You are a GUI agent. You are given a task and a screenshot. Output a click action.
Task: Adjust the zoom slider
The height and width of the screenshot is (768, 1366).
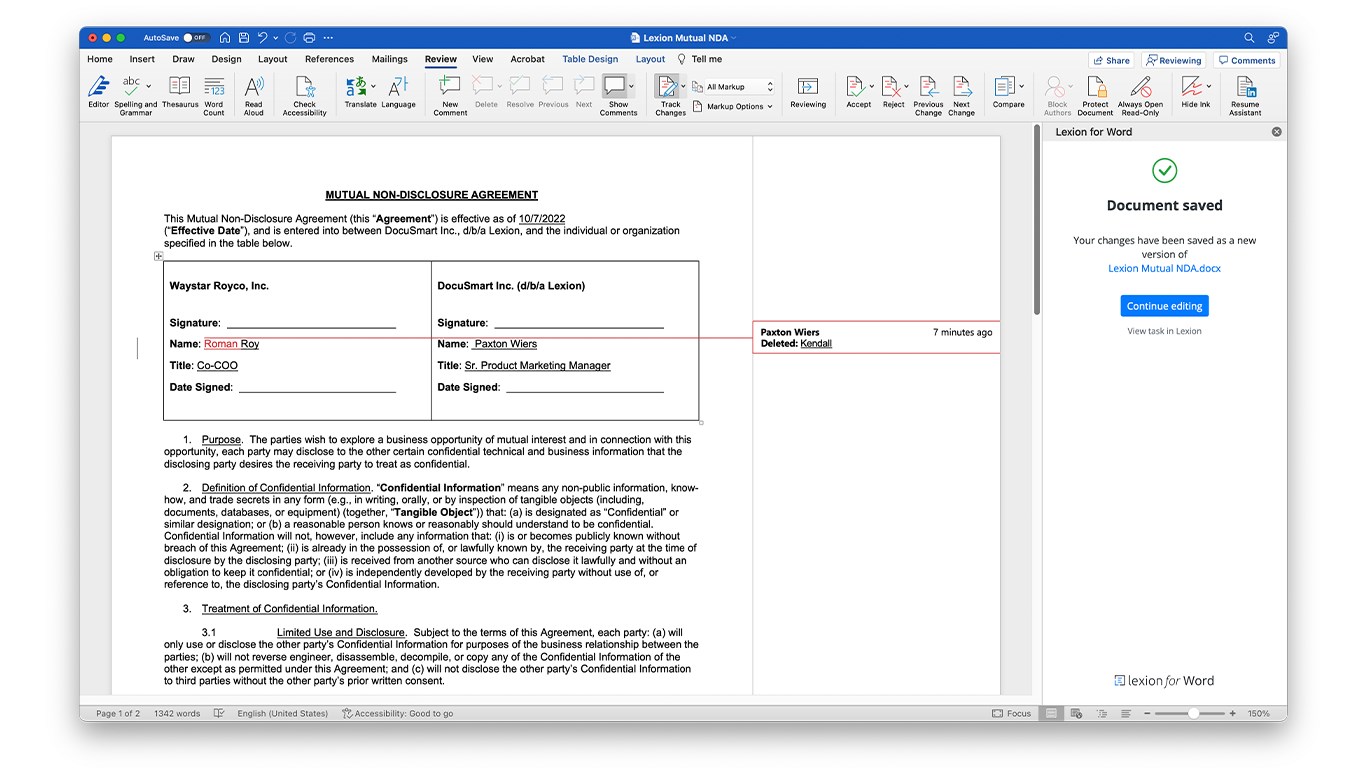(1192, 713)
